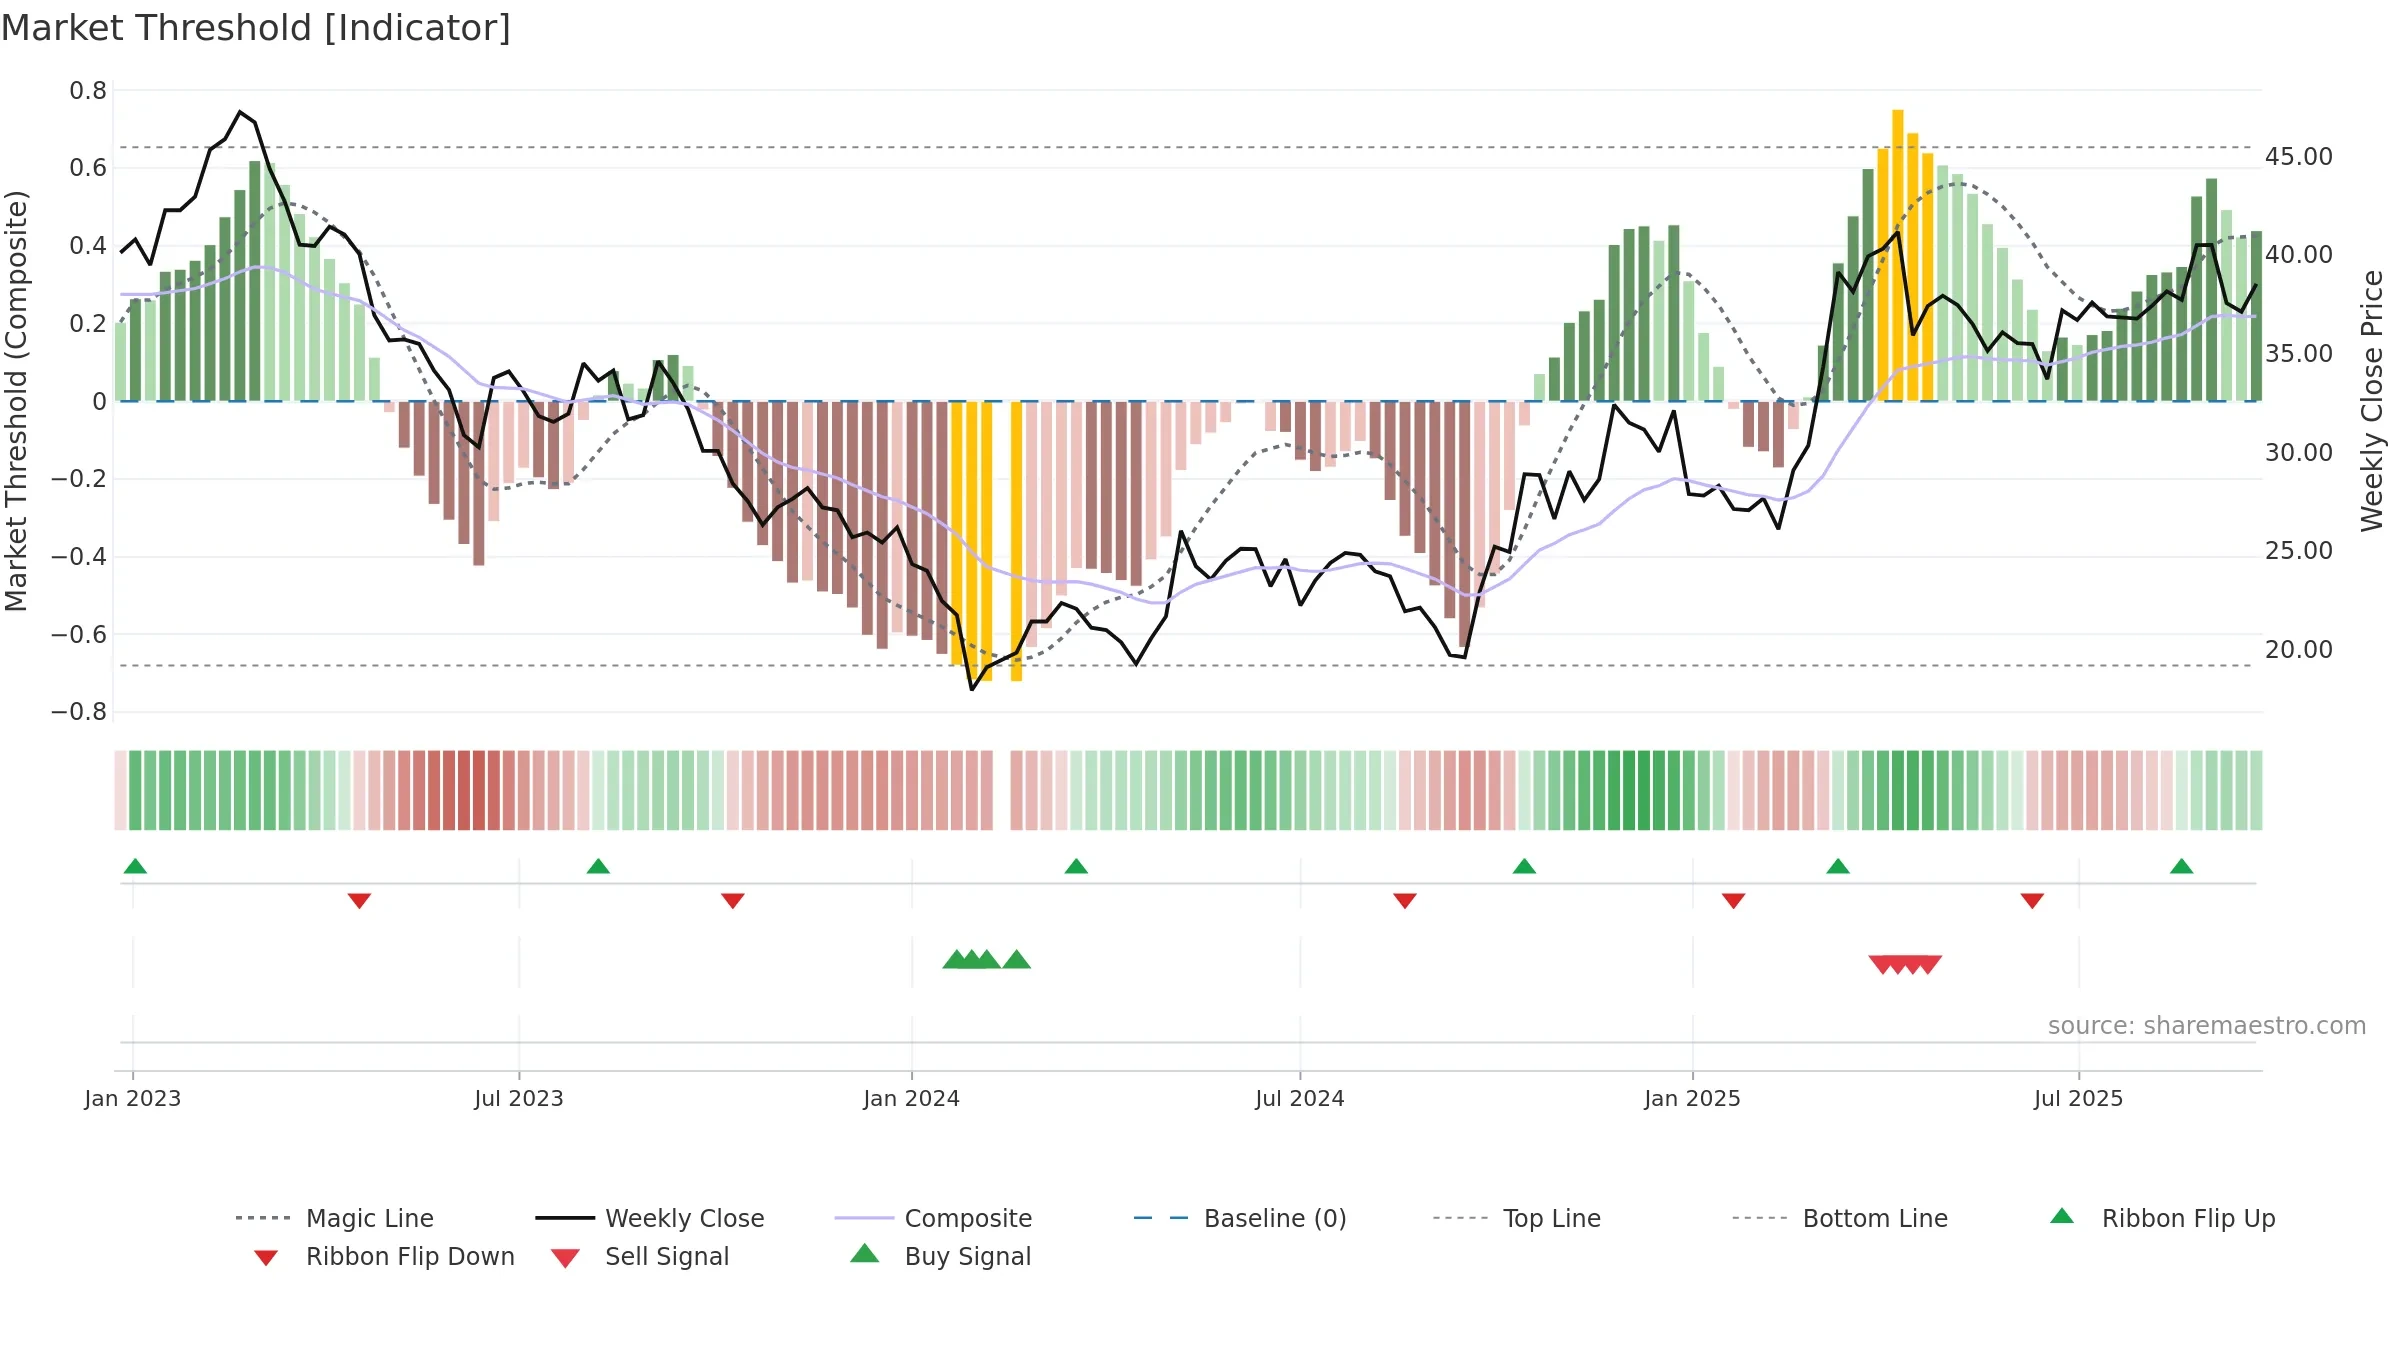2400x1350 pixels.
Task: Click the tallest yellow bar peaking in 2025
Action: tap(1898, 255)
